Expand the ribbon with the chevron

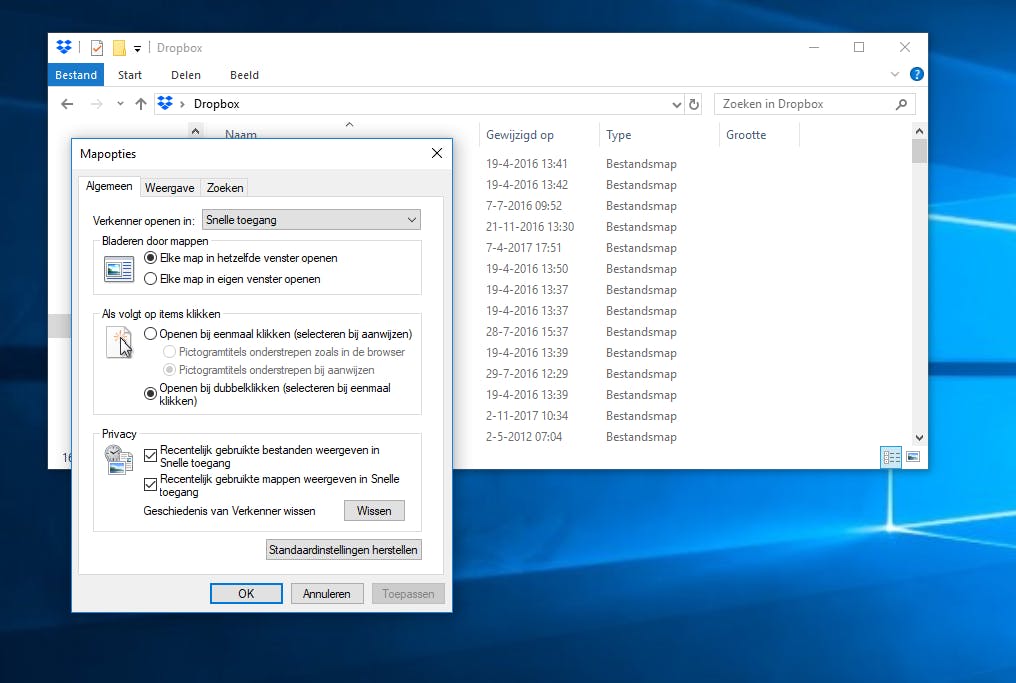click(895, 75)
